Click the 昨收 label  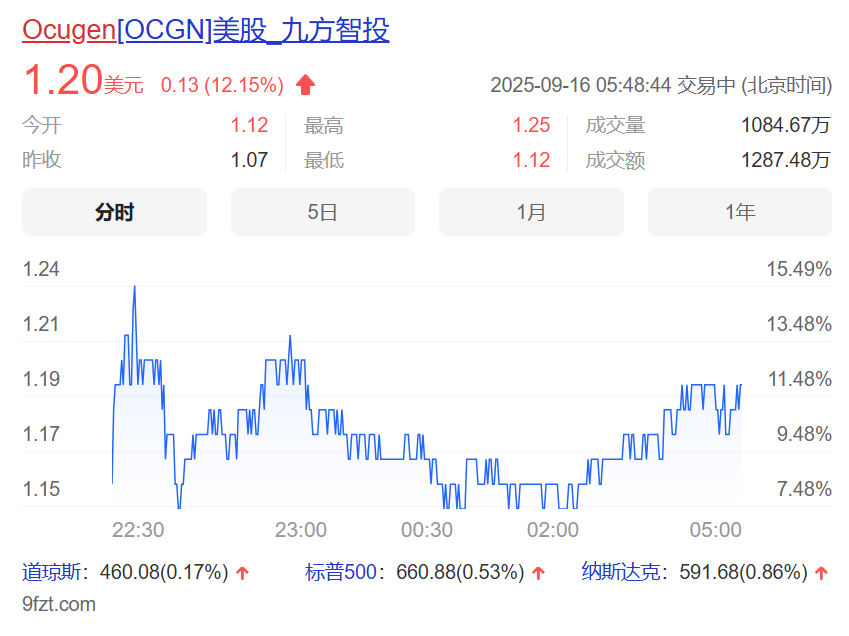click(x=42, y=160)
